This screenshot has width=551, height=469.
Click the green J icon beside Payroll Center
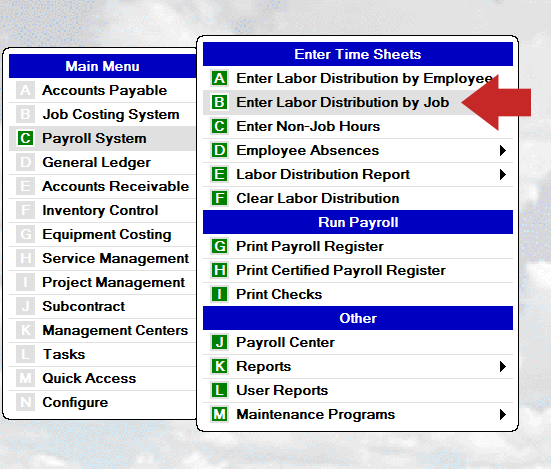click(220, 342)
